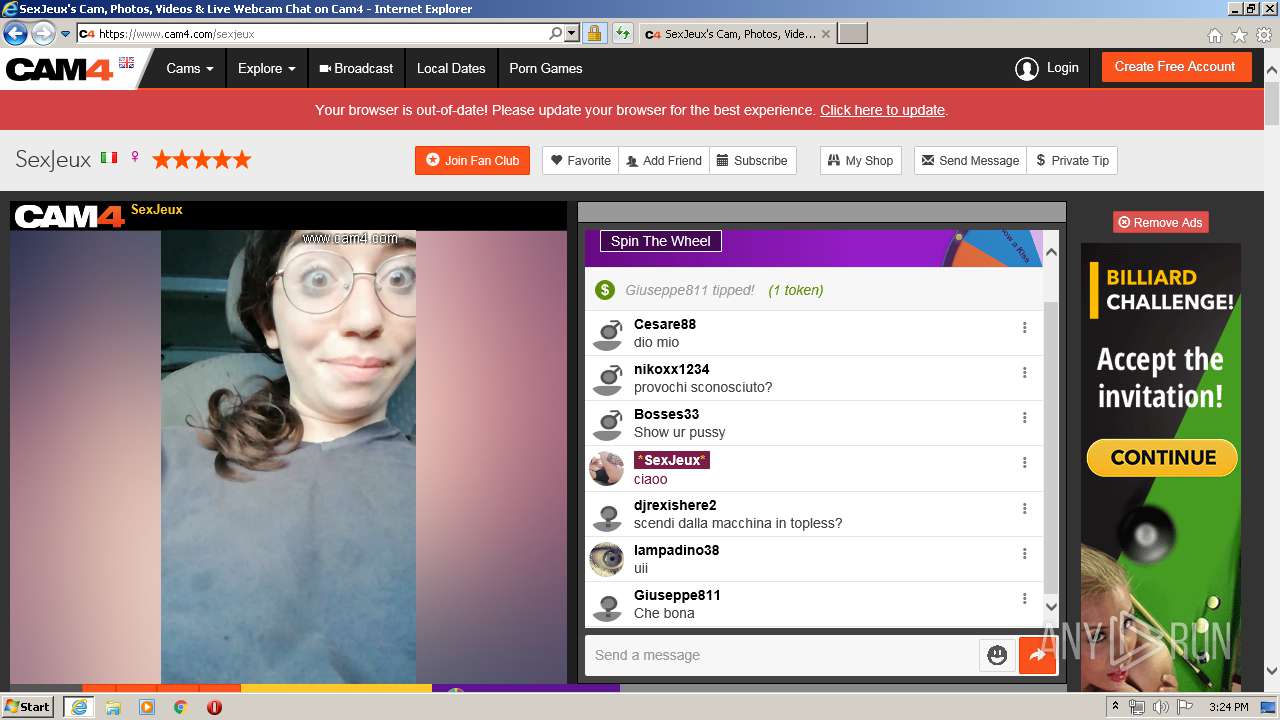Viewport: 1280px width, 720px height.
Task: Open the Explore dropdown menu
Action: coord(267,68)
